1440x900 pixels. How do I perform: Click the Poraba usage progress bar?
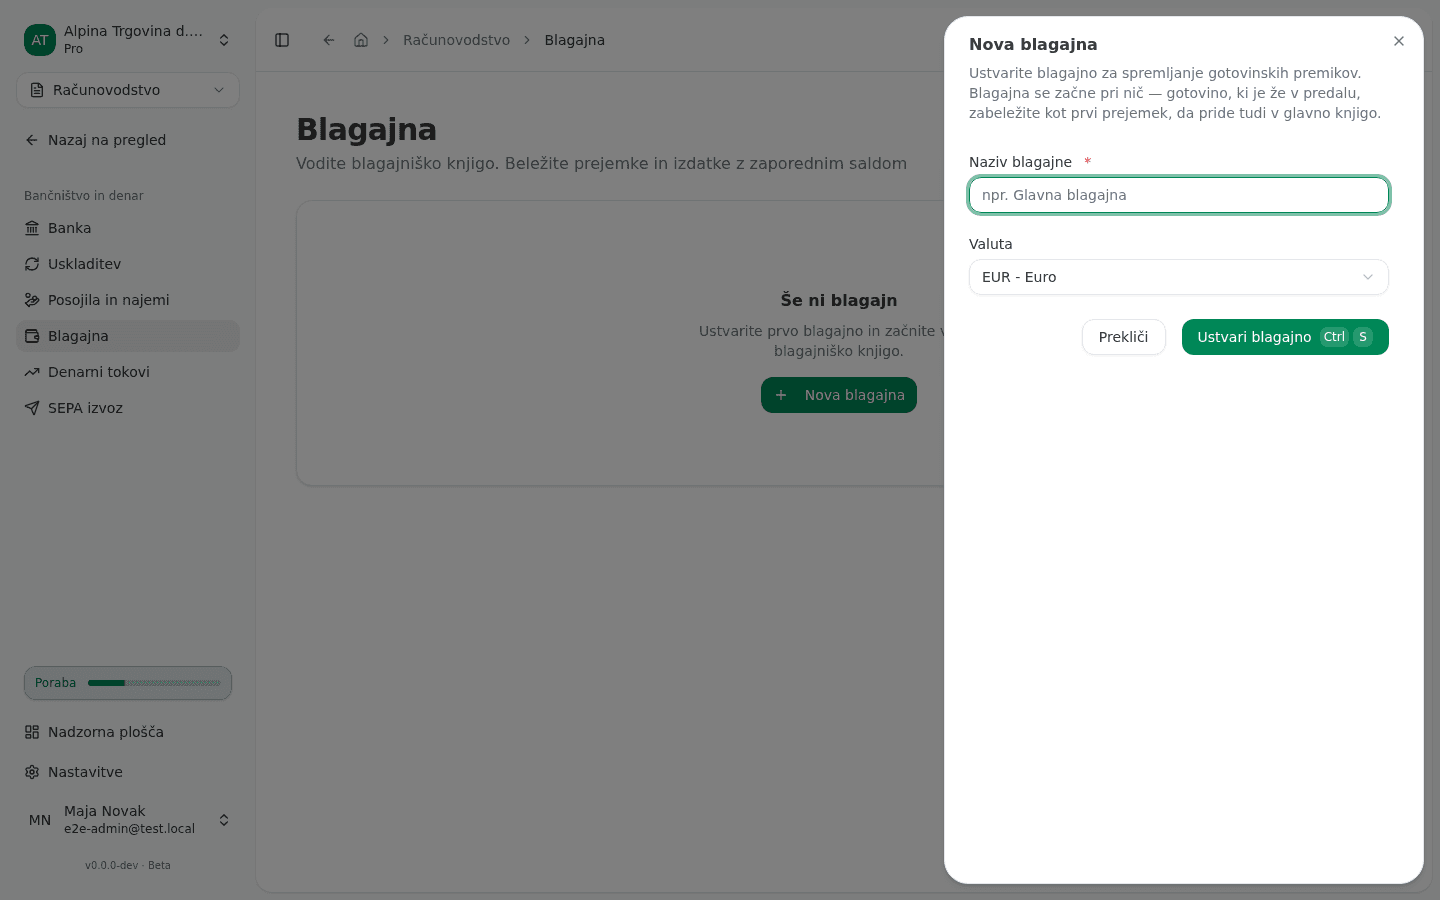pos(154,683)
